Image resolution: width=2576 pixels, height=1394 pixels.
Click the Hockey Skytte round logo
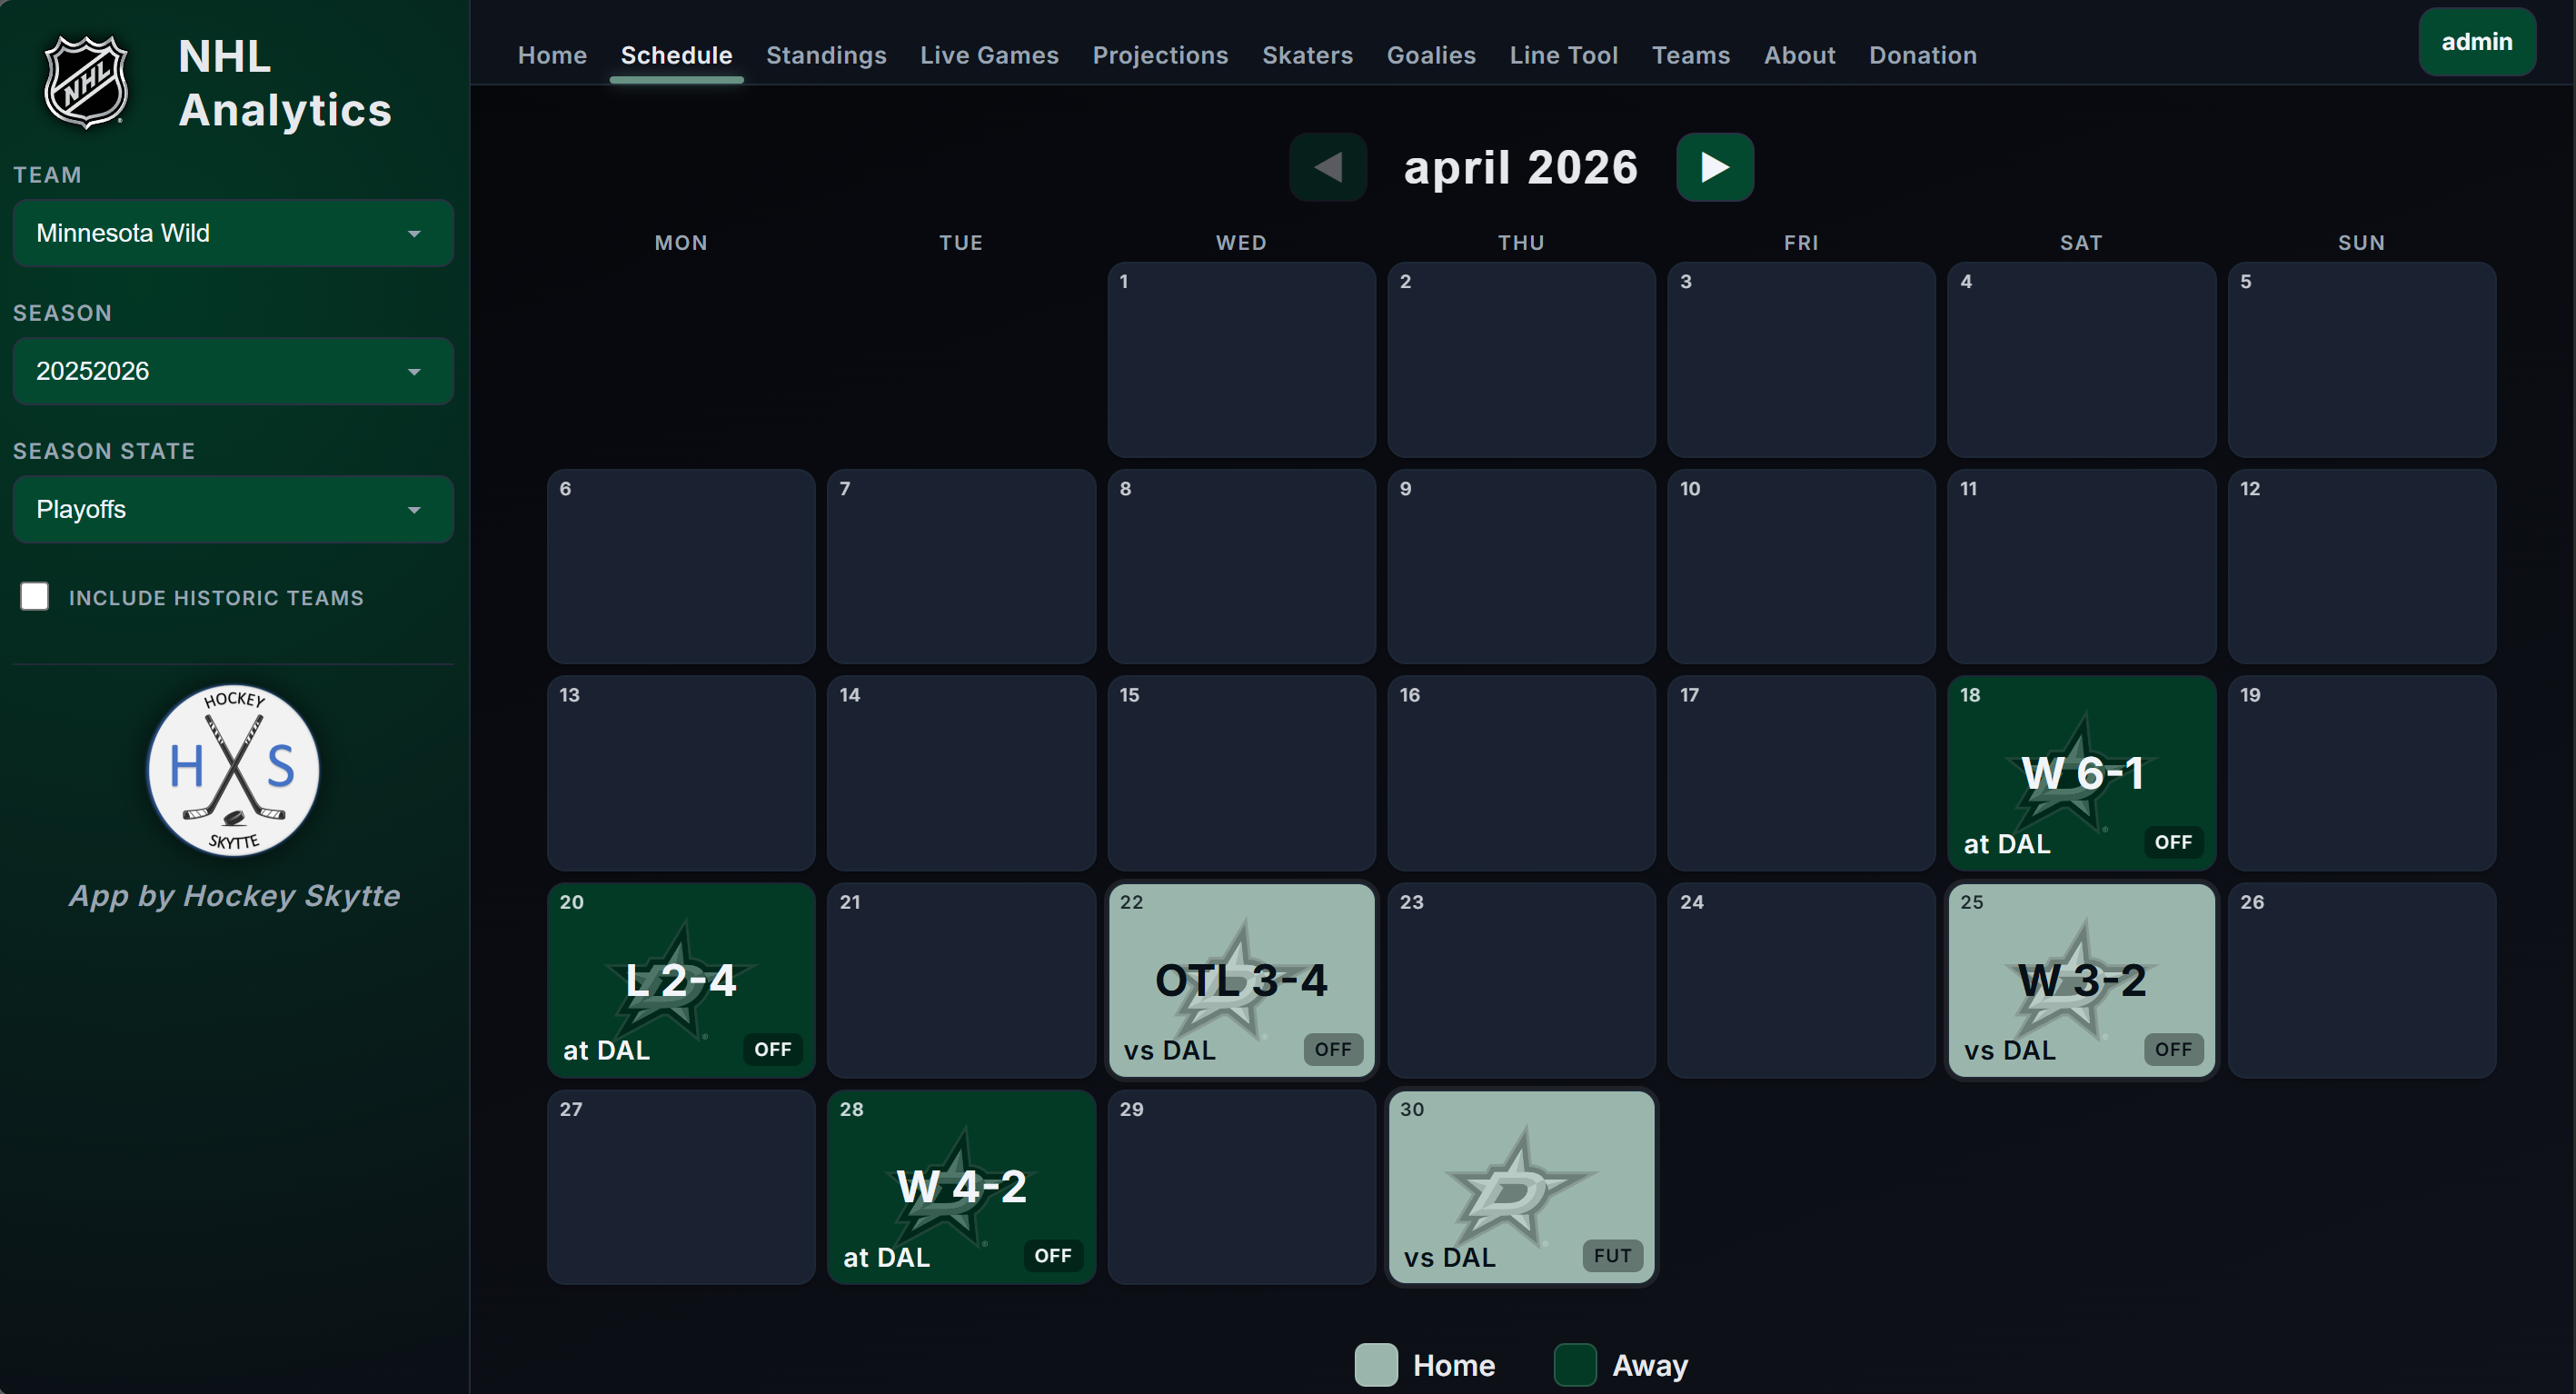point(233,770)
